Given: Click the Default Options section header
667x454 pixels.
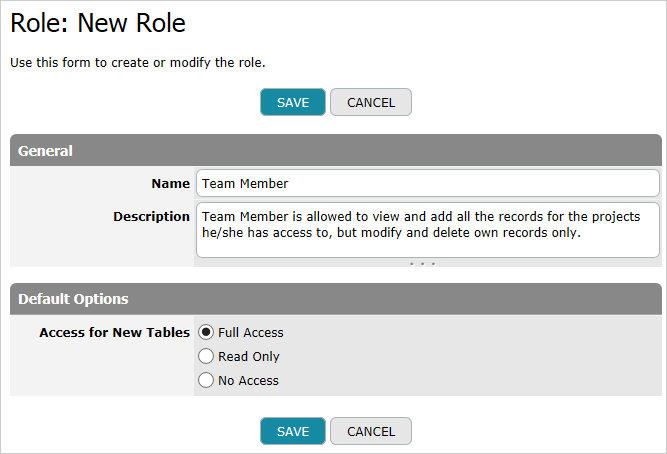Looking at the screenshot, I should tap(336, 299).
